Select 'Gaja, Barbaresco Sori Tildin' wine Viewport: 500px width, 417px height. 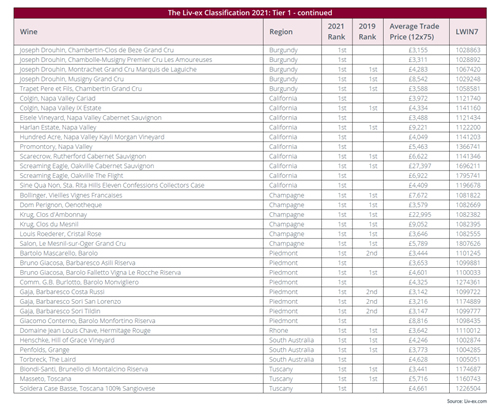[x=60, y=311]
